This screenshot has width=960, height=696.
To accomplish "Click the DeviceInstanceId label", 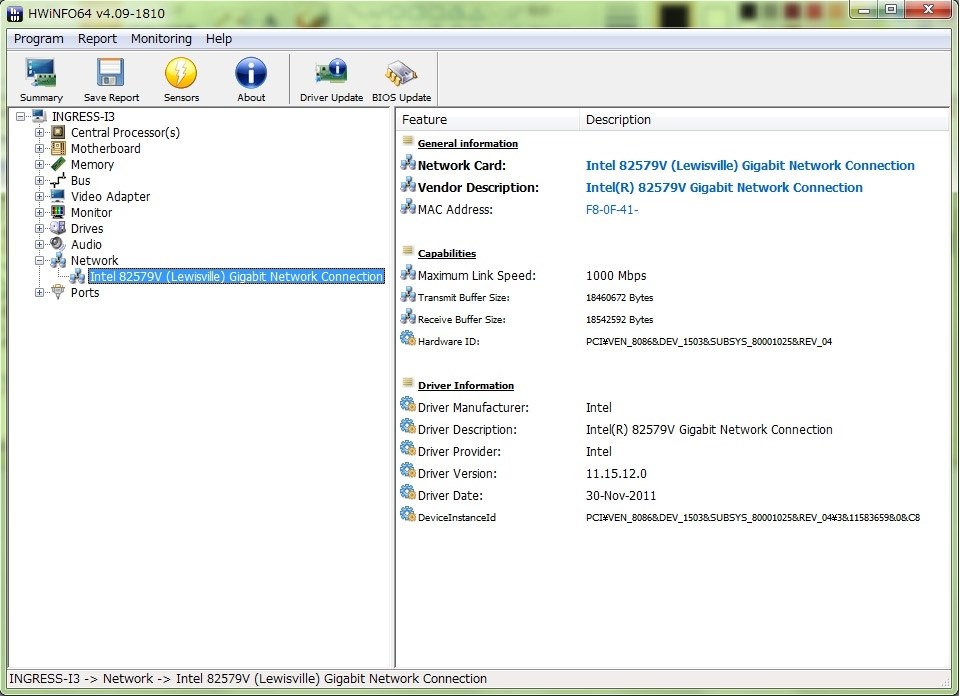I will coord(457,518).
